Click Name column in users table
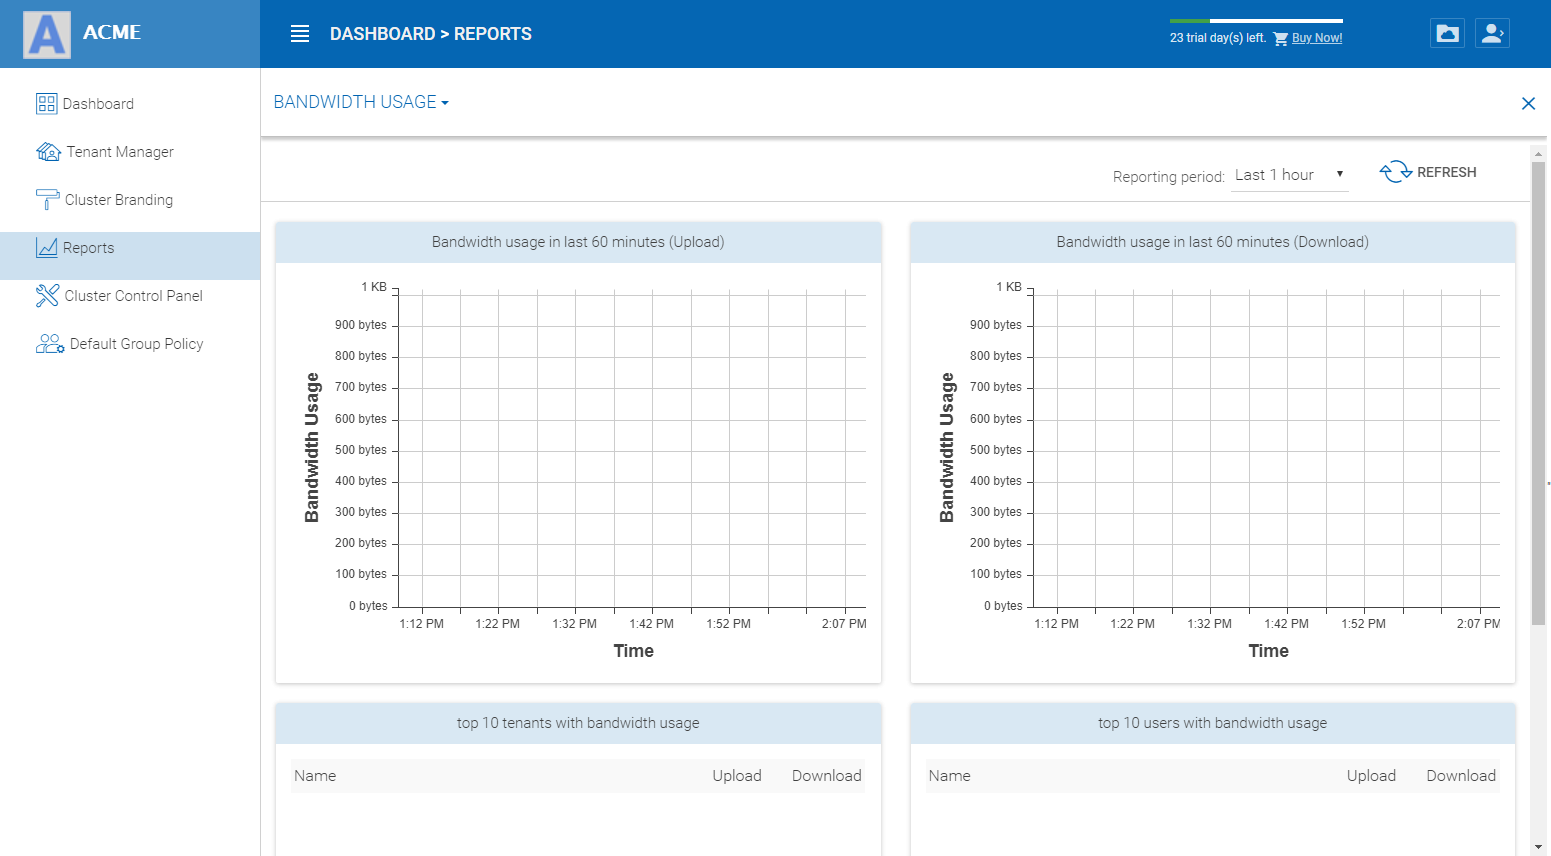The width and height of the screenshot is (1551, 856). coord(949,776)
